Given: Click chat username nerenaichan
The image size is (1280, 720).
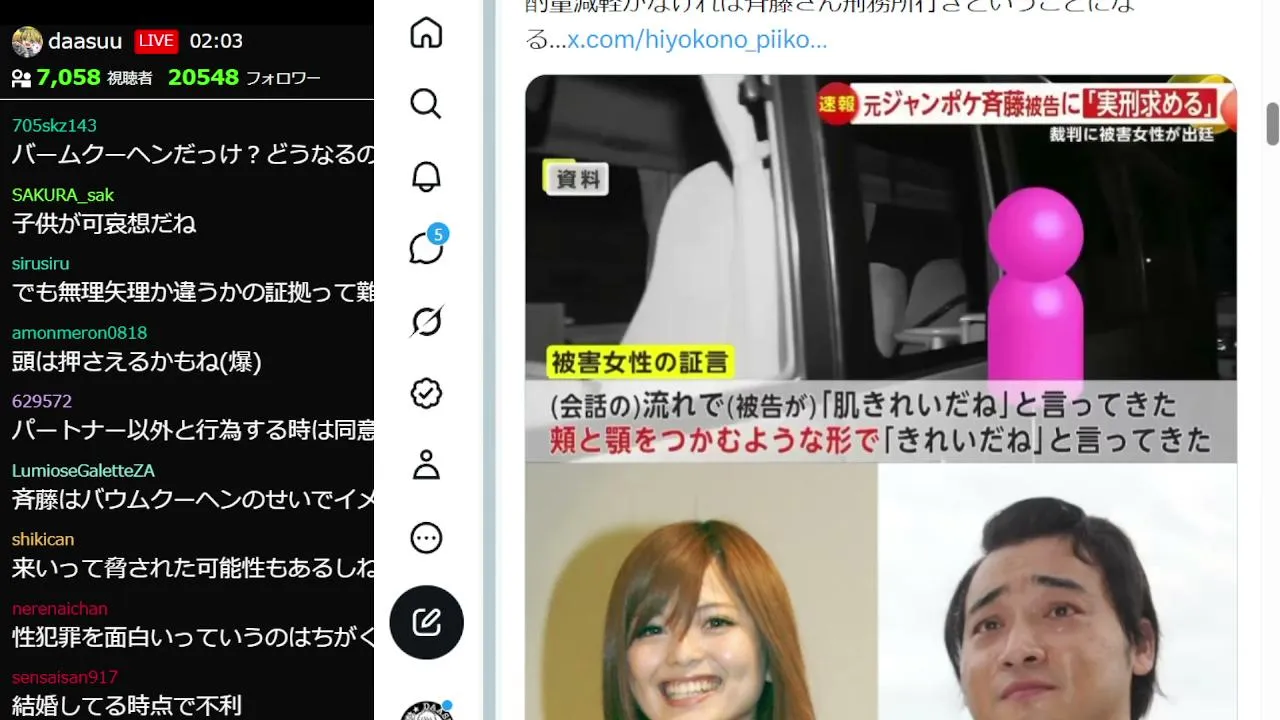Looking at the screenshot, I should pos(60,609).
